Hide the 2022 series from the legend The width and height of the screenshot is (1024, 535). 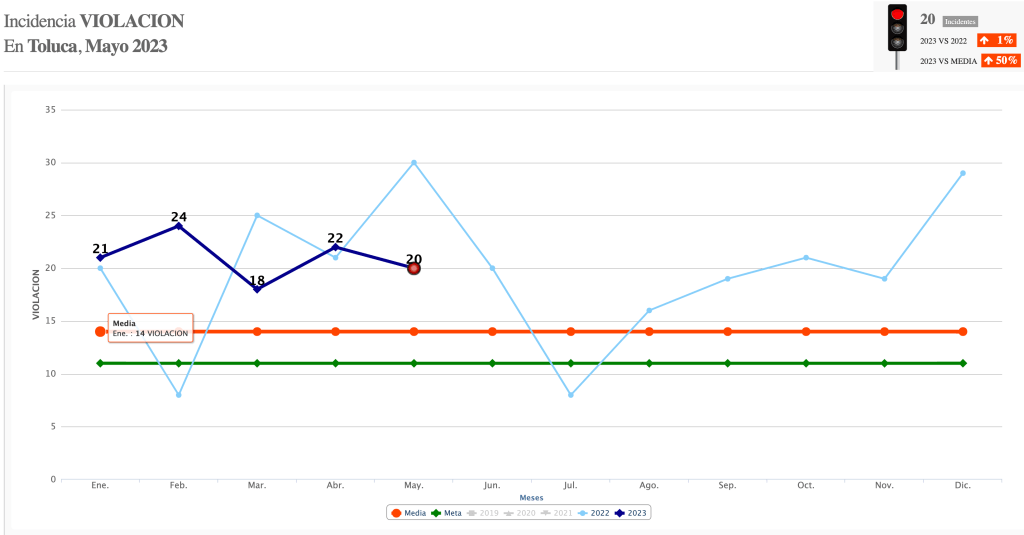click(x=594, y=513)
